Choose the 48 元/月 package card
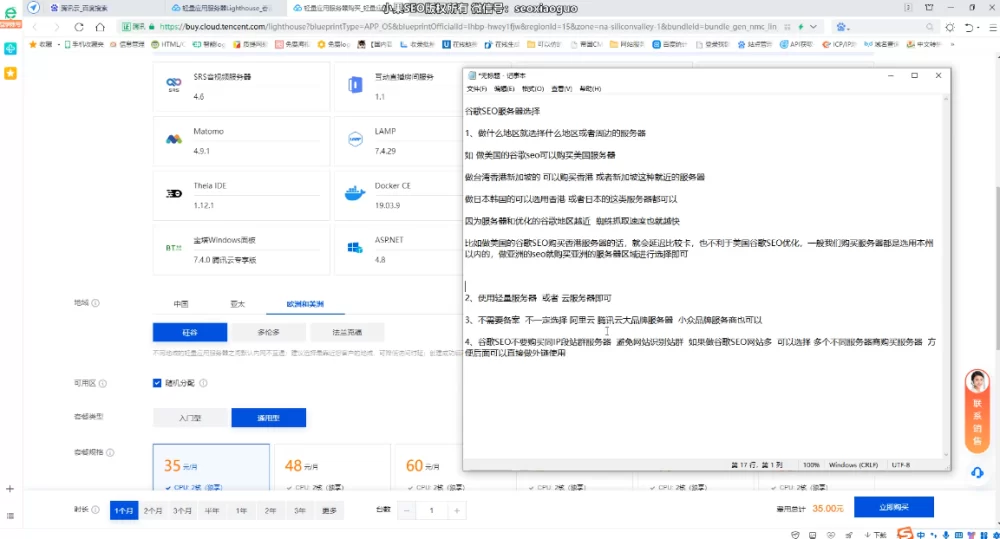 [332, 468]
